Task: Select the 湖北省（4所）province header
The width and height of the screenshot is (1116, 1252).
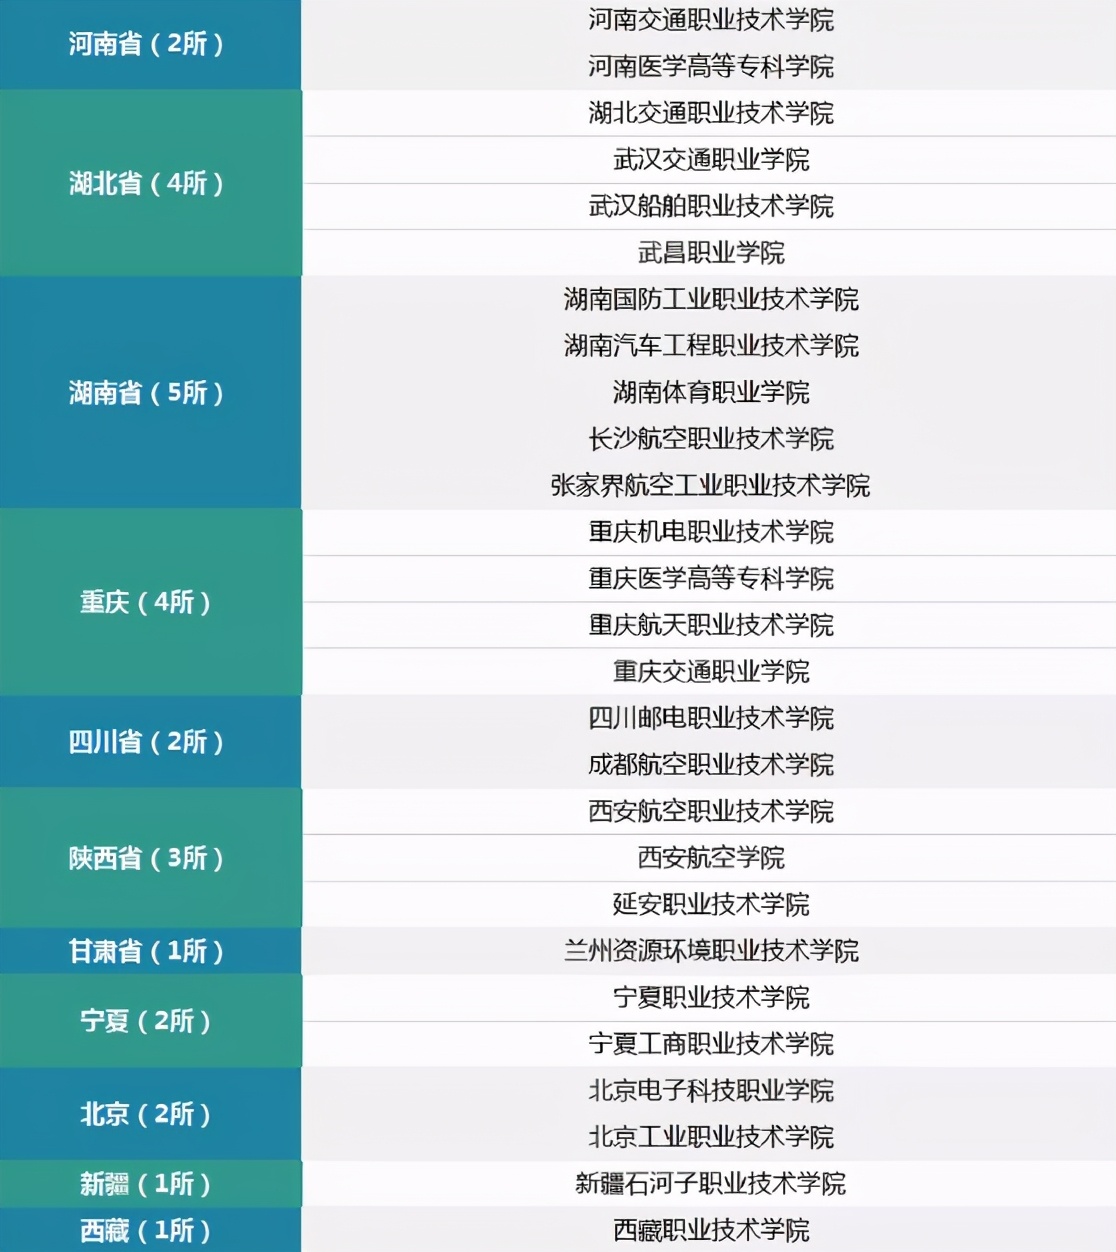Action: [150, 184]
